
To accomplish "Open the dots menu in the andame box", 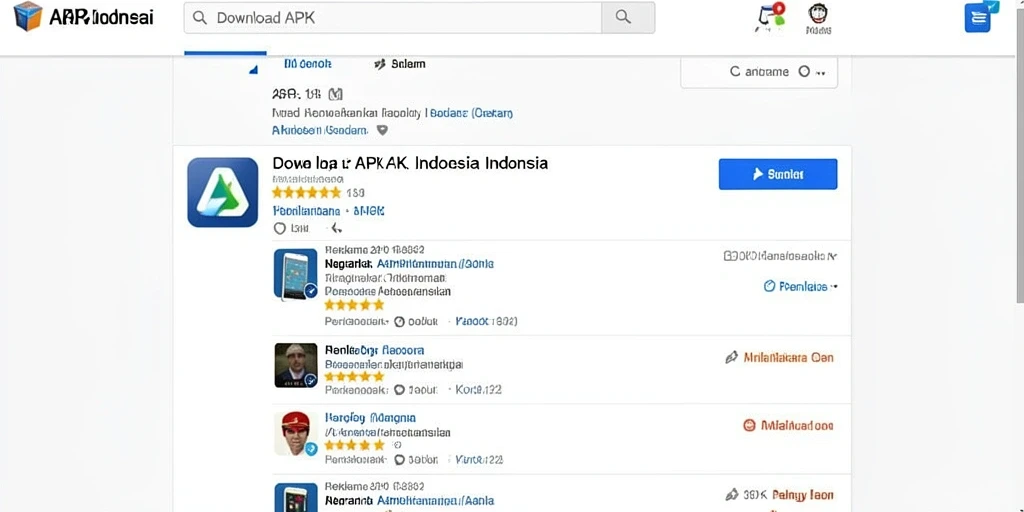I will [822, 73].
